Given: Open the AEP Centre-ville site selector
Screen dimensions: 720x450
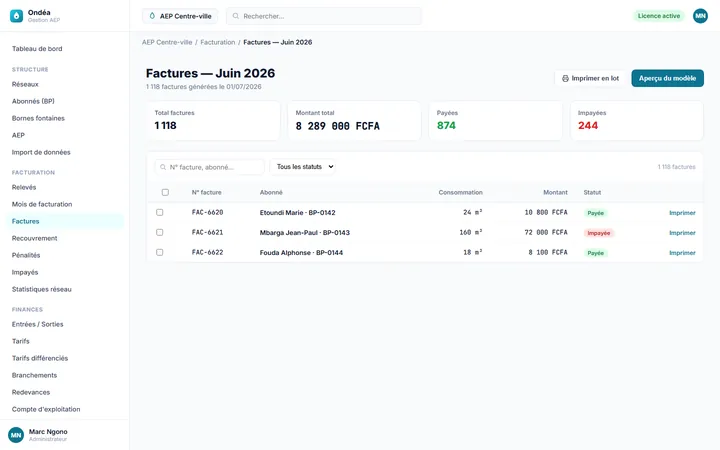Looking at the screenshot, I should (x=180, y=16).
